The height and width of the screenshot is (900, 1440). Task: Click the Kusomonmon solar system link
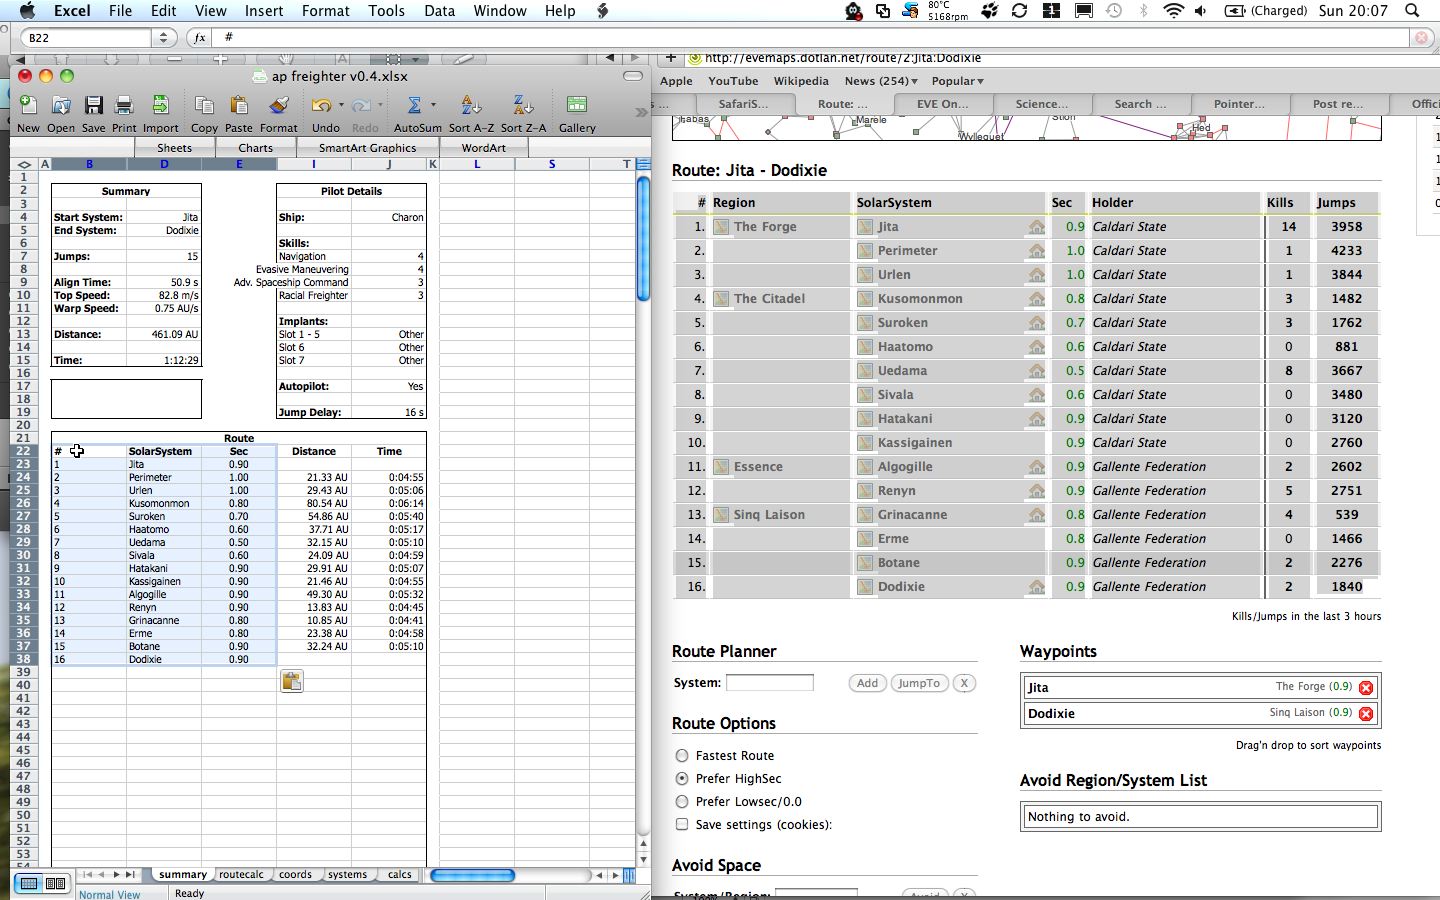pyautogui.click(x=920, y=299)
